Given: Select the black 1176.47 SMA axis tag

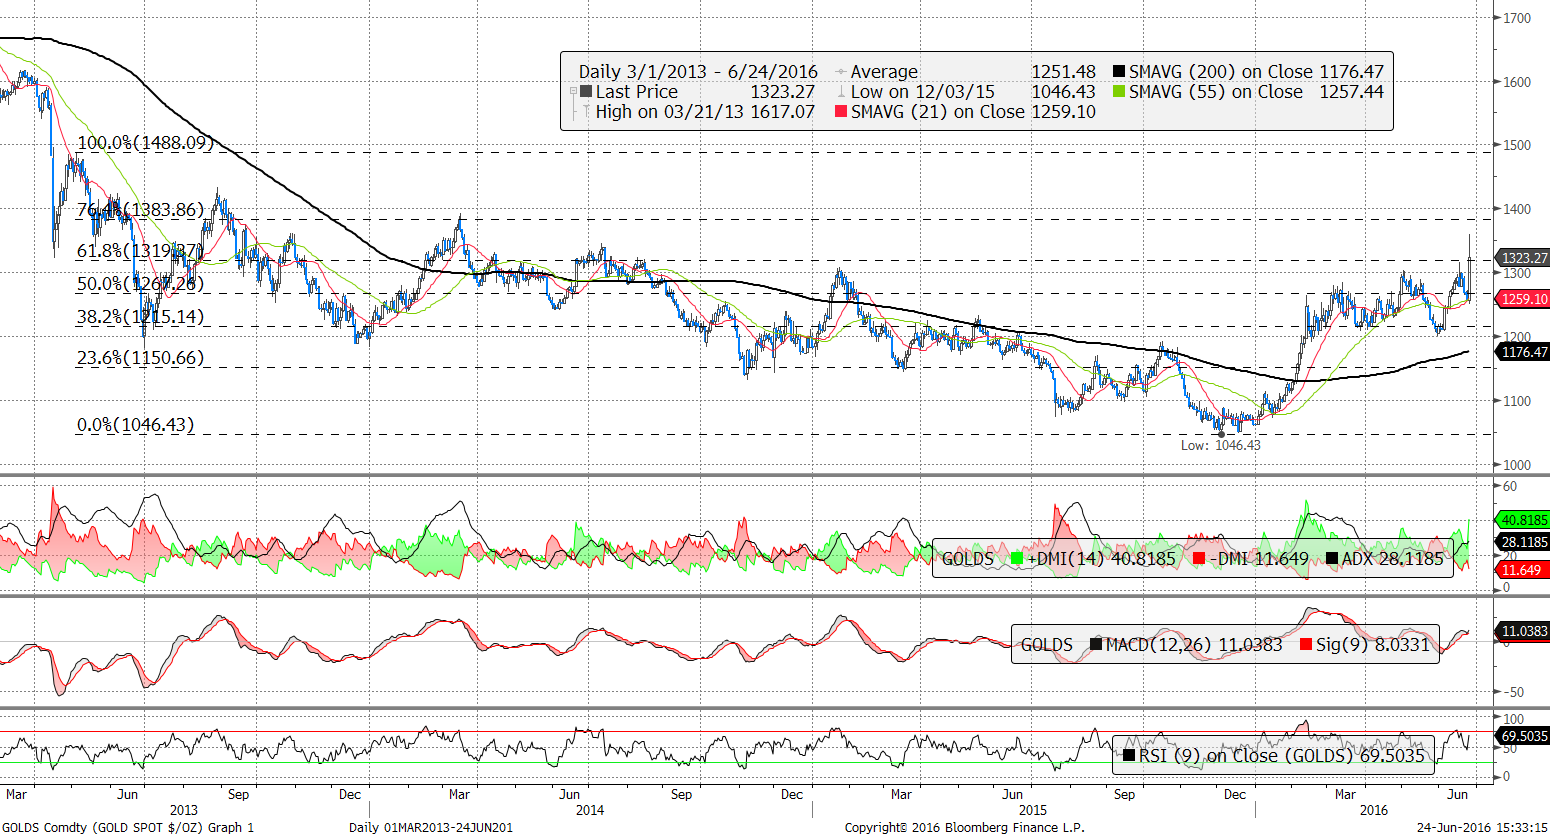Looking at the screenshot, I should coord(1521,352).
